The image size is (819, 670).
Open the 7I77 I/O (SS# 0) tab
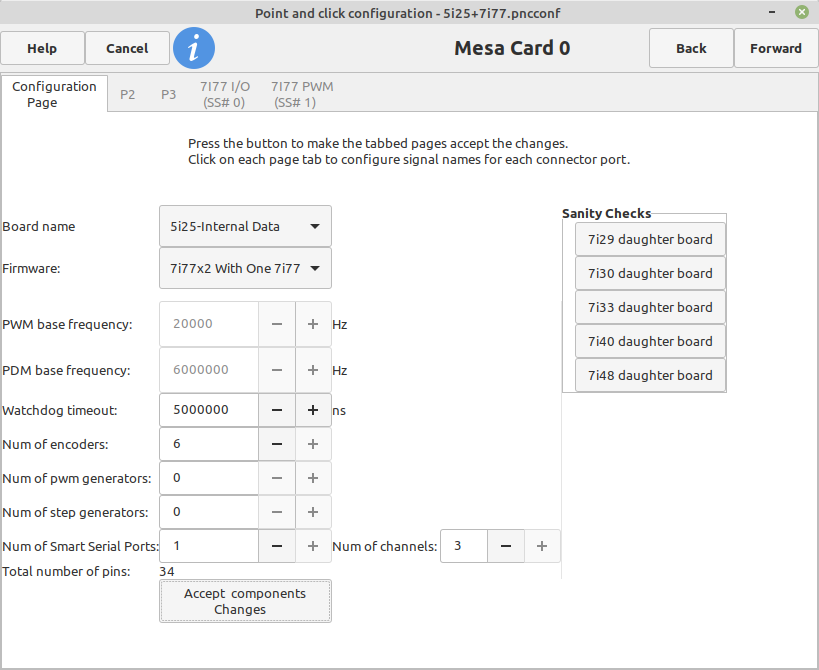225,95
